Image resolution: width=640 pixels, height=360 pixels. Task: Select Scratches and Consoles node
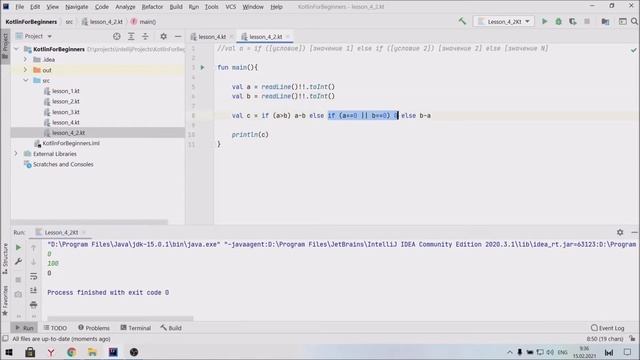[63, 164]
